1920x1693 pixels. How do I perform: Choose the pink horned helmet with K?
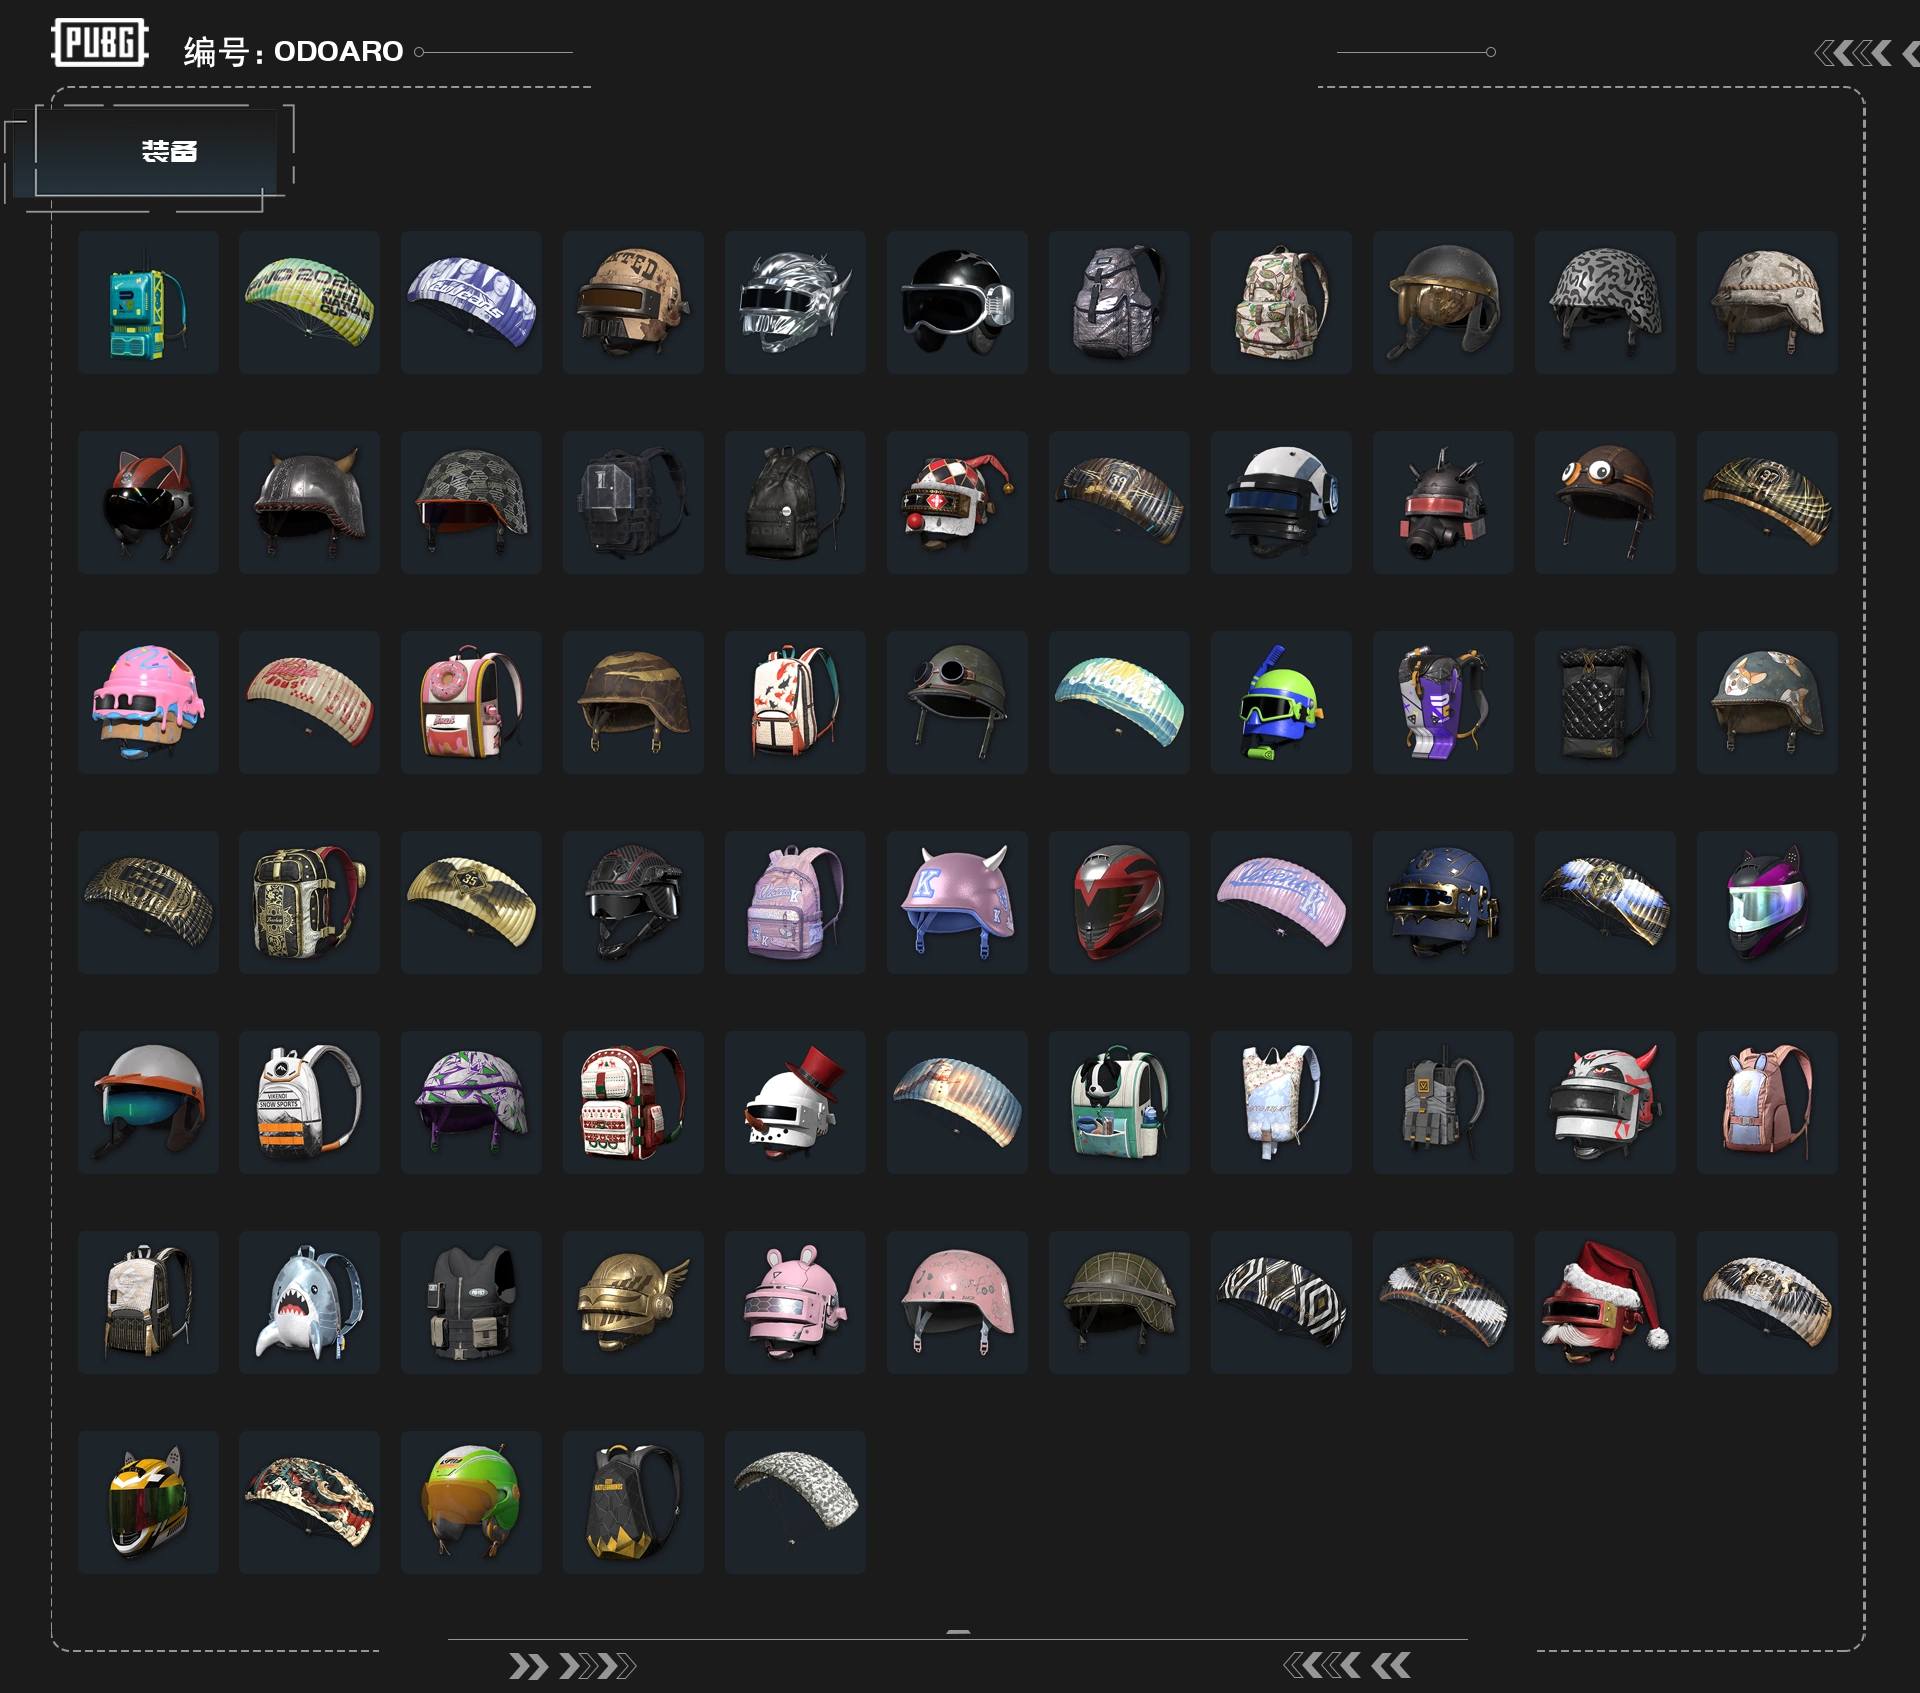point(958,902)
